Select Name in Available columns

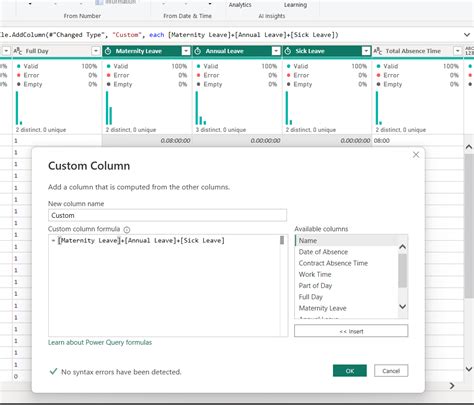click(346, 241)
